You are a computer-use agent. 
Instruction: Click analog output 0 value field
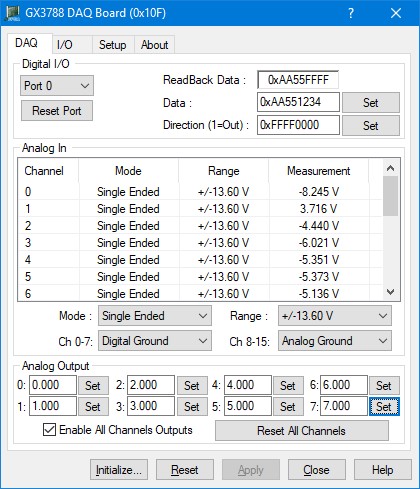53,385
